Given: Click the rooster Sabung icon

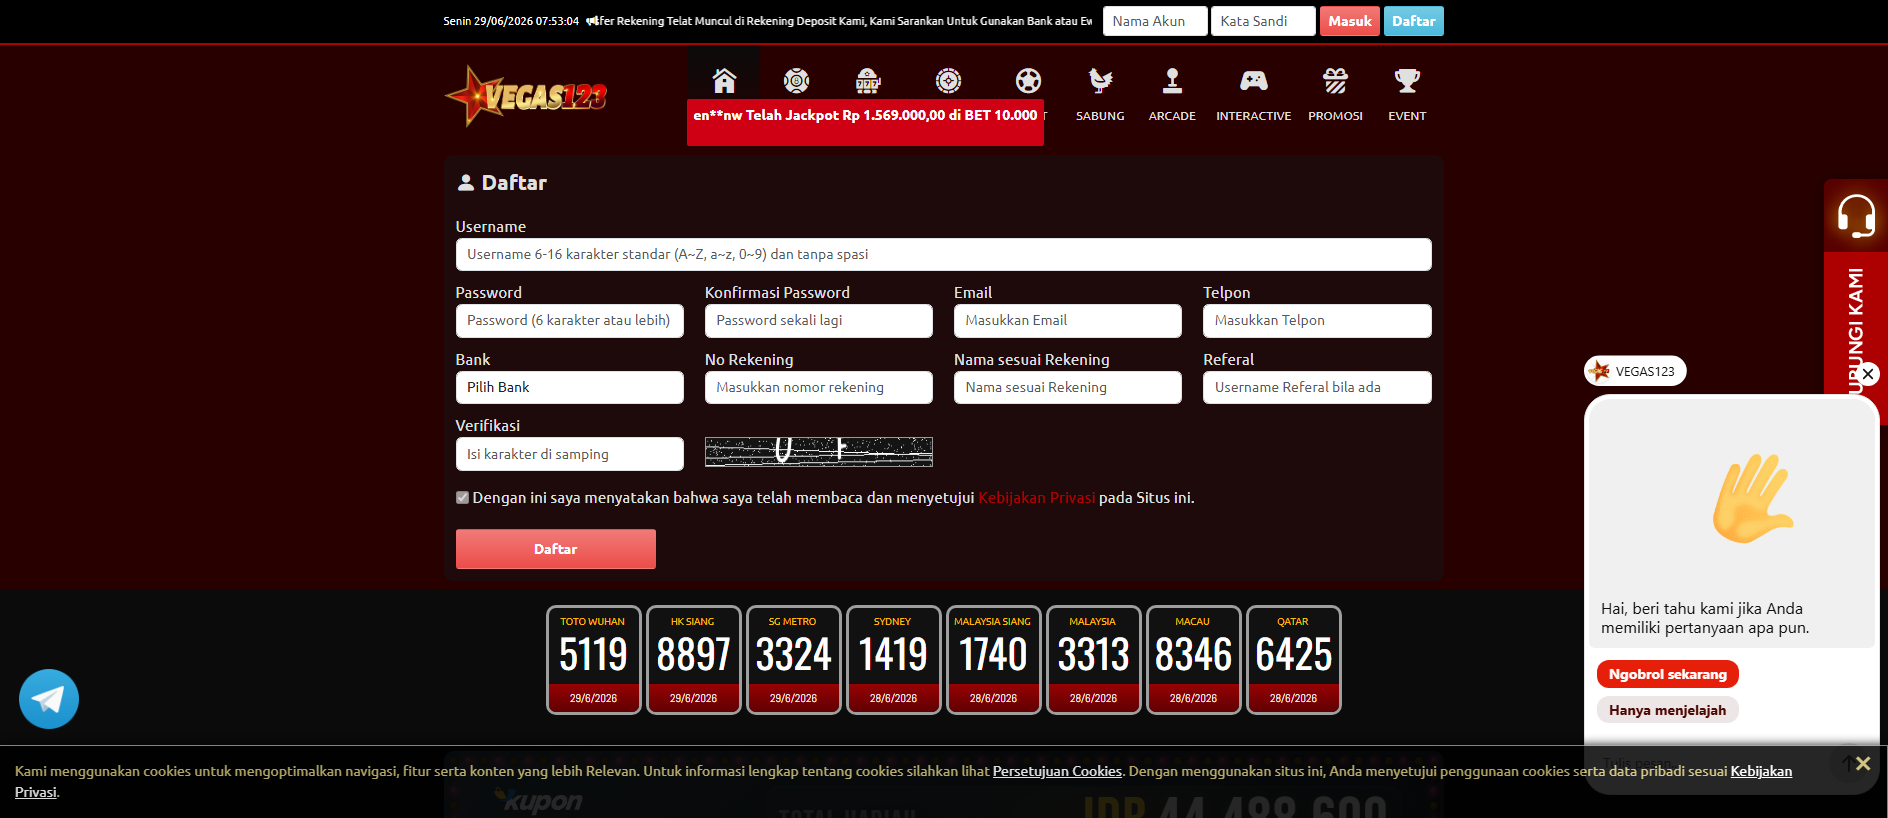Looking at the screenshot, I should [1100, 80].
